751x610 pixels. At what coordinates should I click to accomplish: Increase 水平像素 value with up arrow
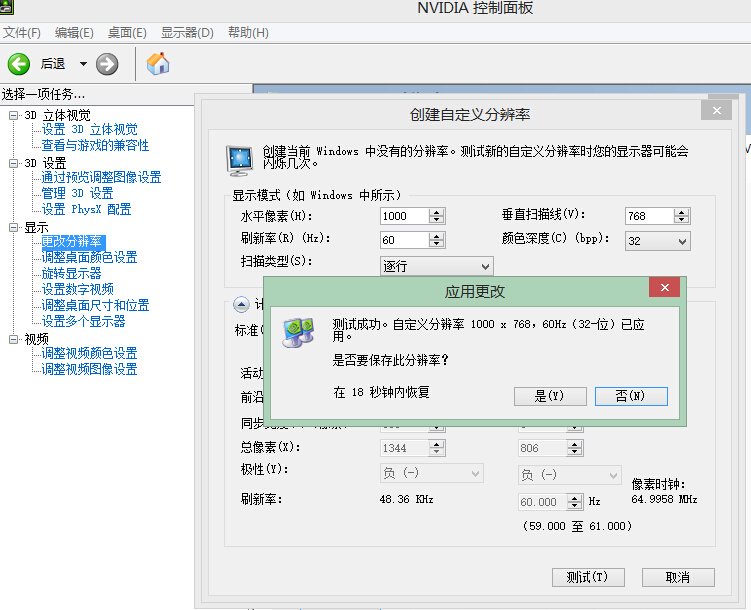tap(436, 212)
